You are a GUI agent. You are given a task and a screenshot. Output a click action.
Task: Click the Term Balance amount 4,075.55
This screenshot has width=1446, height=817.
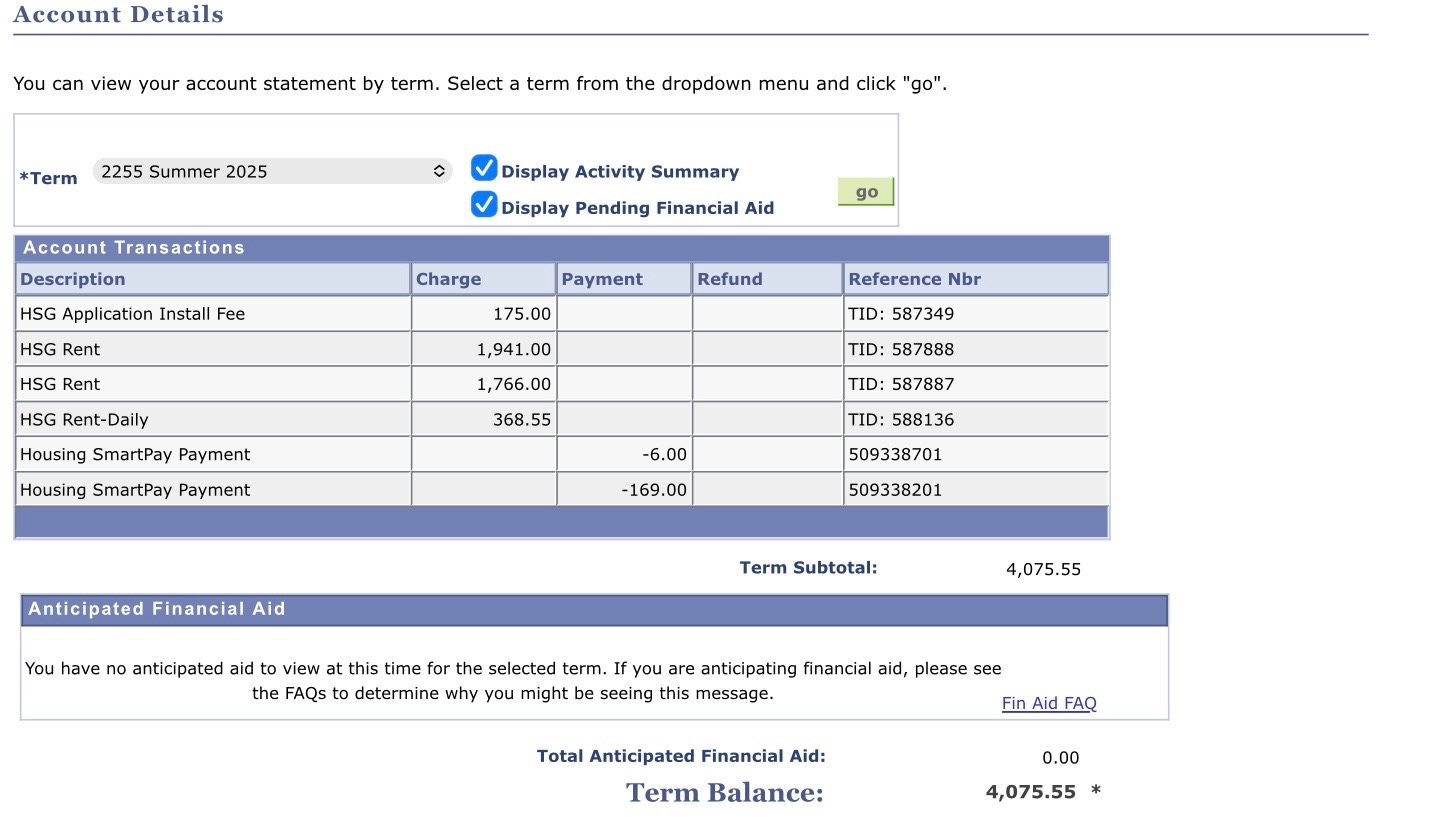(x=1031, y=792)
